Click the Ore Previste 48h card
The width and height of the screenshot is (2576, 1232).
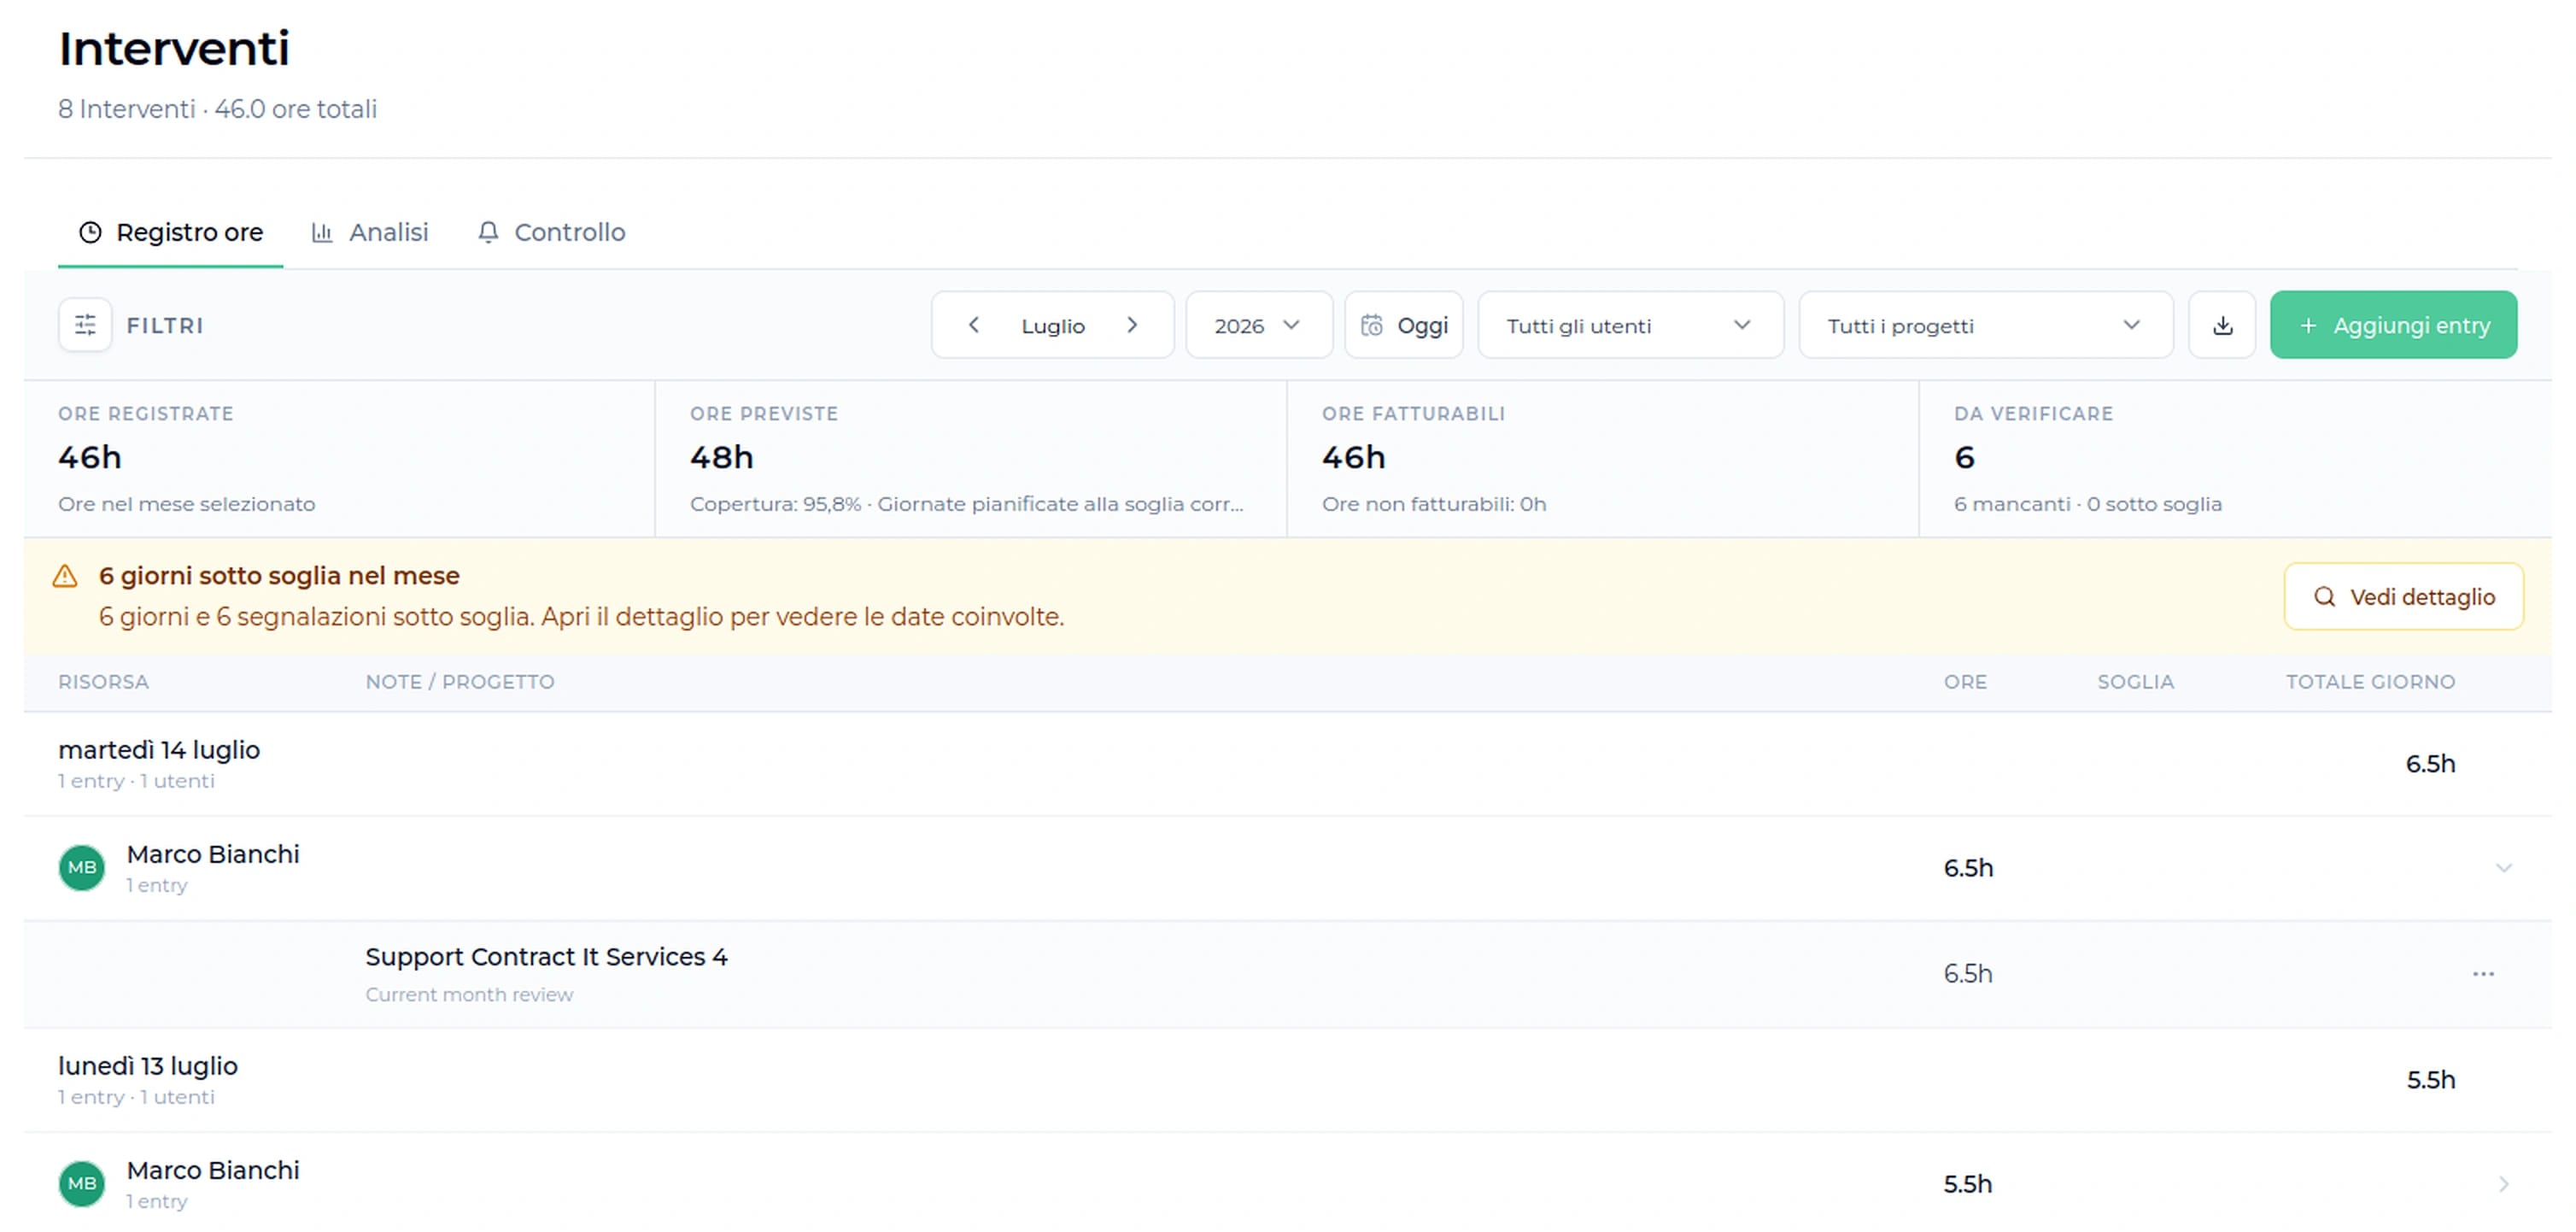click(x=971, y=459)
